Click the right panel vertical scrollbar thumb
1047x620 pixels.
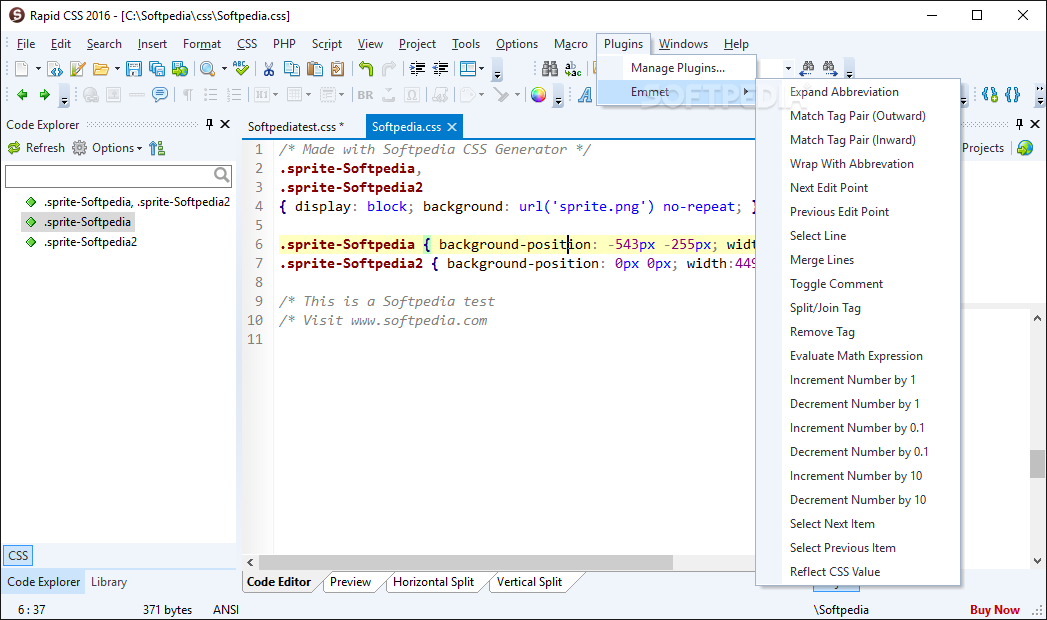[1036, 464]
